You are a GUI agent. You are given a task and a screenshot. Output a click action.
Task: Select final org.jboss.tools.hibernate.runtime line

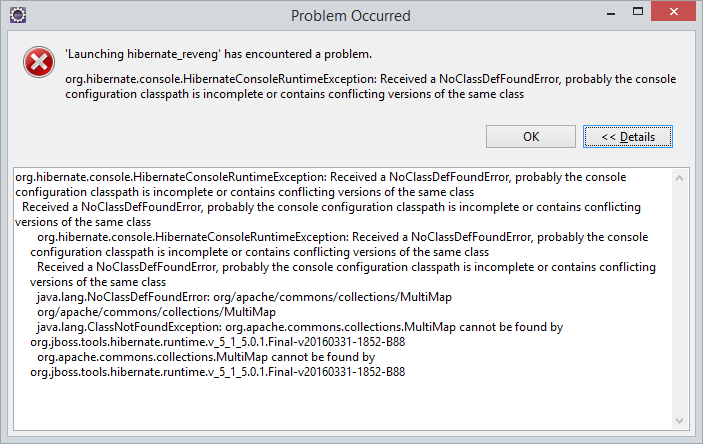[x=217, y=372]
